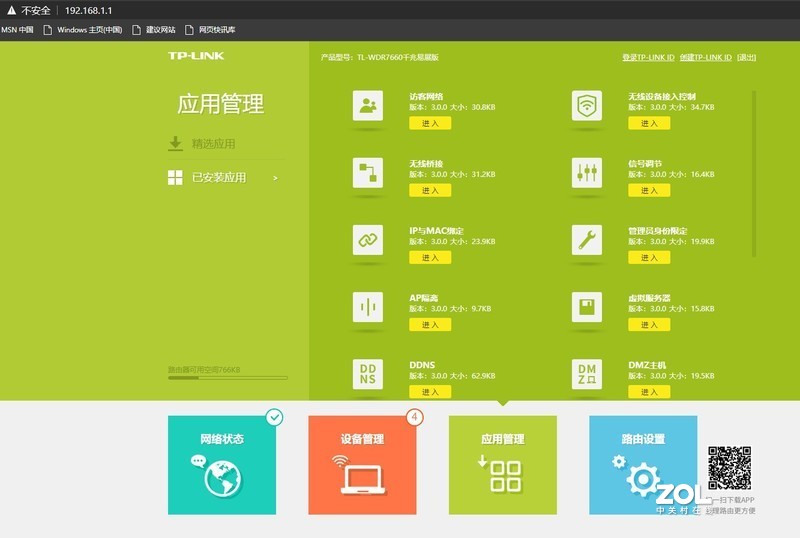Expand the 已安装应用 chevron arrow
800x538 pixels.
click(276, 178)
